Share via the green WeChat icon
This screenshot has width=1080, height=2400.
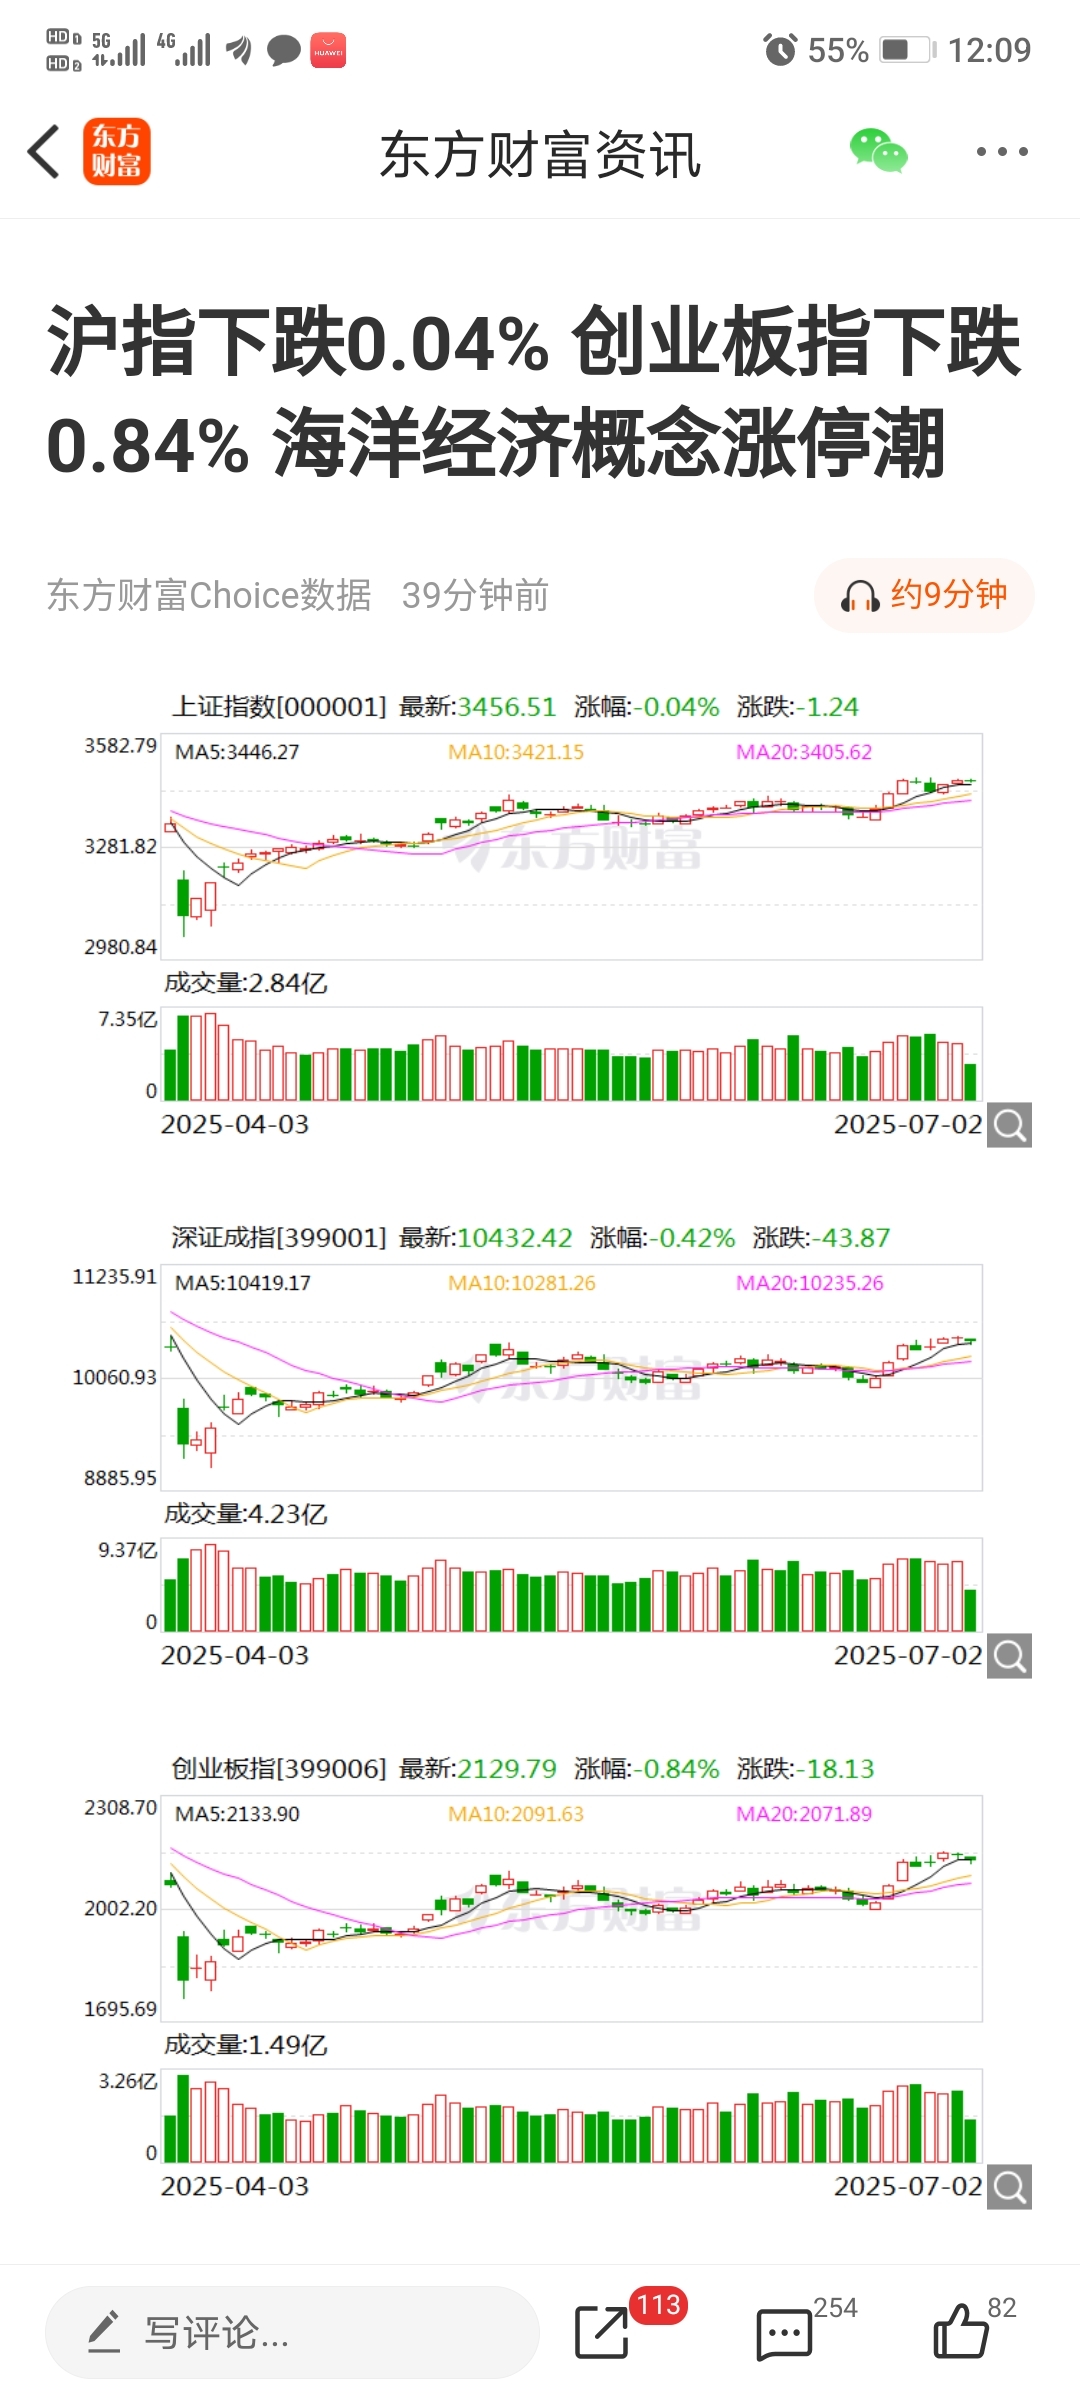point(879,151)
